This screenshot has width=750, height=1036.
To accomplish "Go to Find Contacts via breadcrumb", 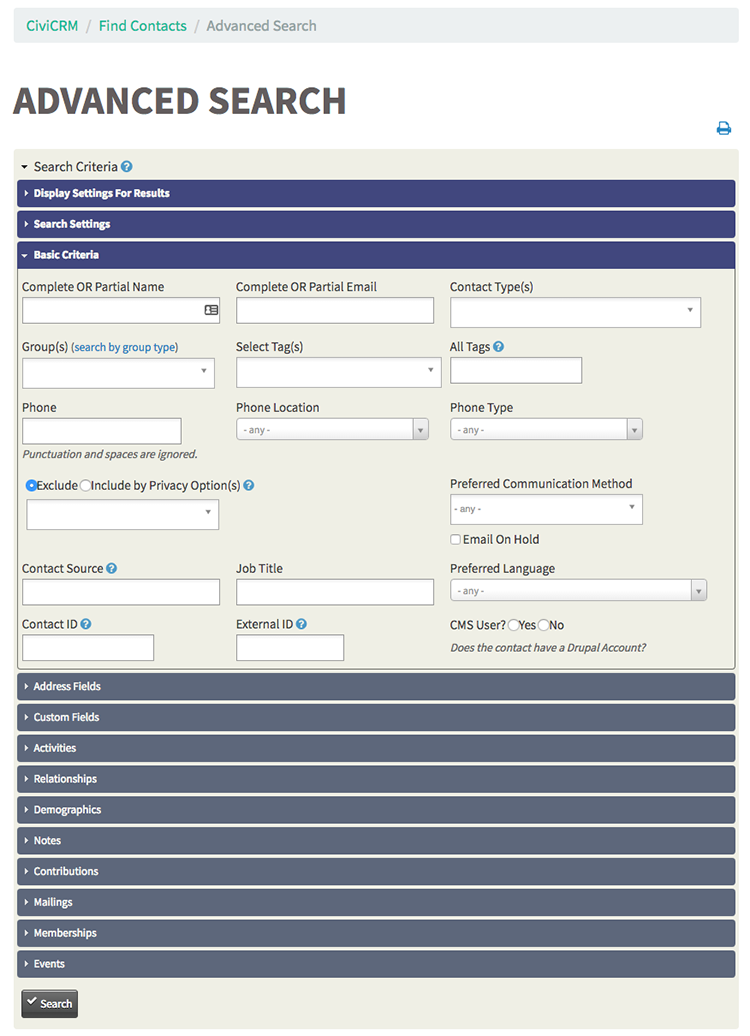I will coord(142,25).
